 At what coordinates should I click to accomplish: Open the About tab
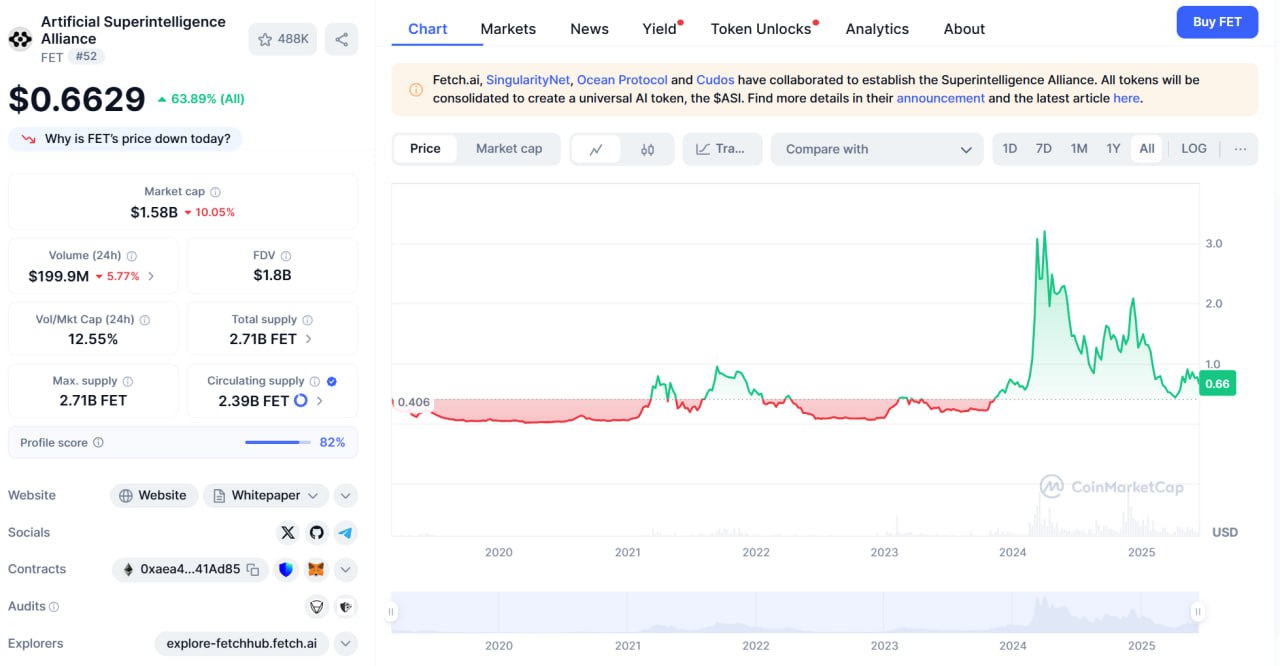click(x=964, y=29)
